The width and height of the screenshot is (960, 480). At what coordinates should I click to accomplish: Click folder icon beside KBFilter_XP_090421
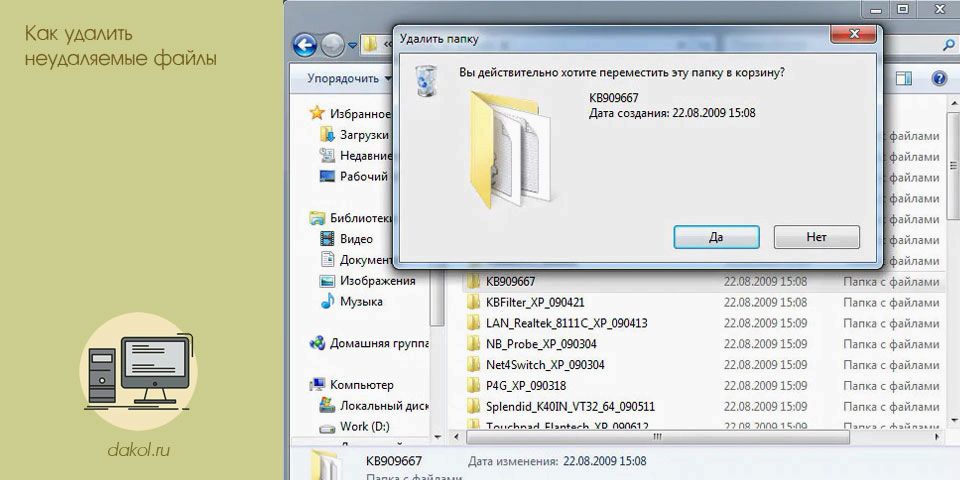point(473,302)
